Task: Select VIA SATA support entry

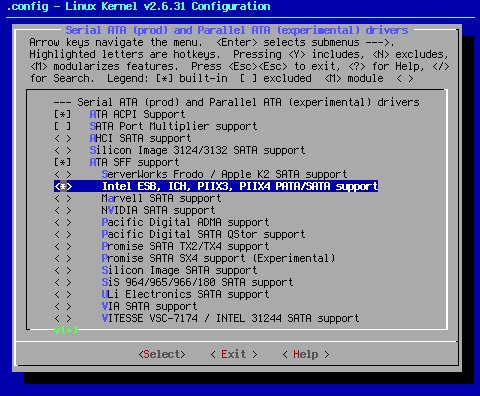Action: (x=149, y=306)
